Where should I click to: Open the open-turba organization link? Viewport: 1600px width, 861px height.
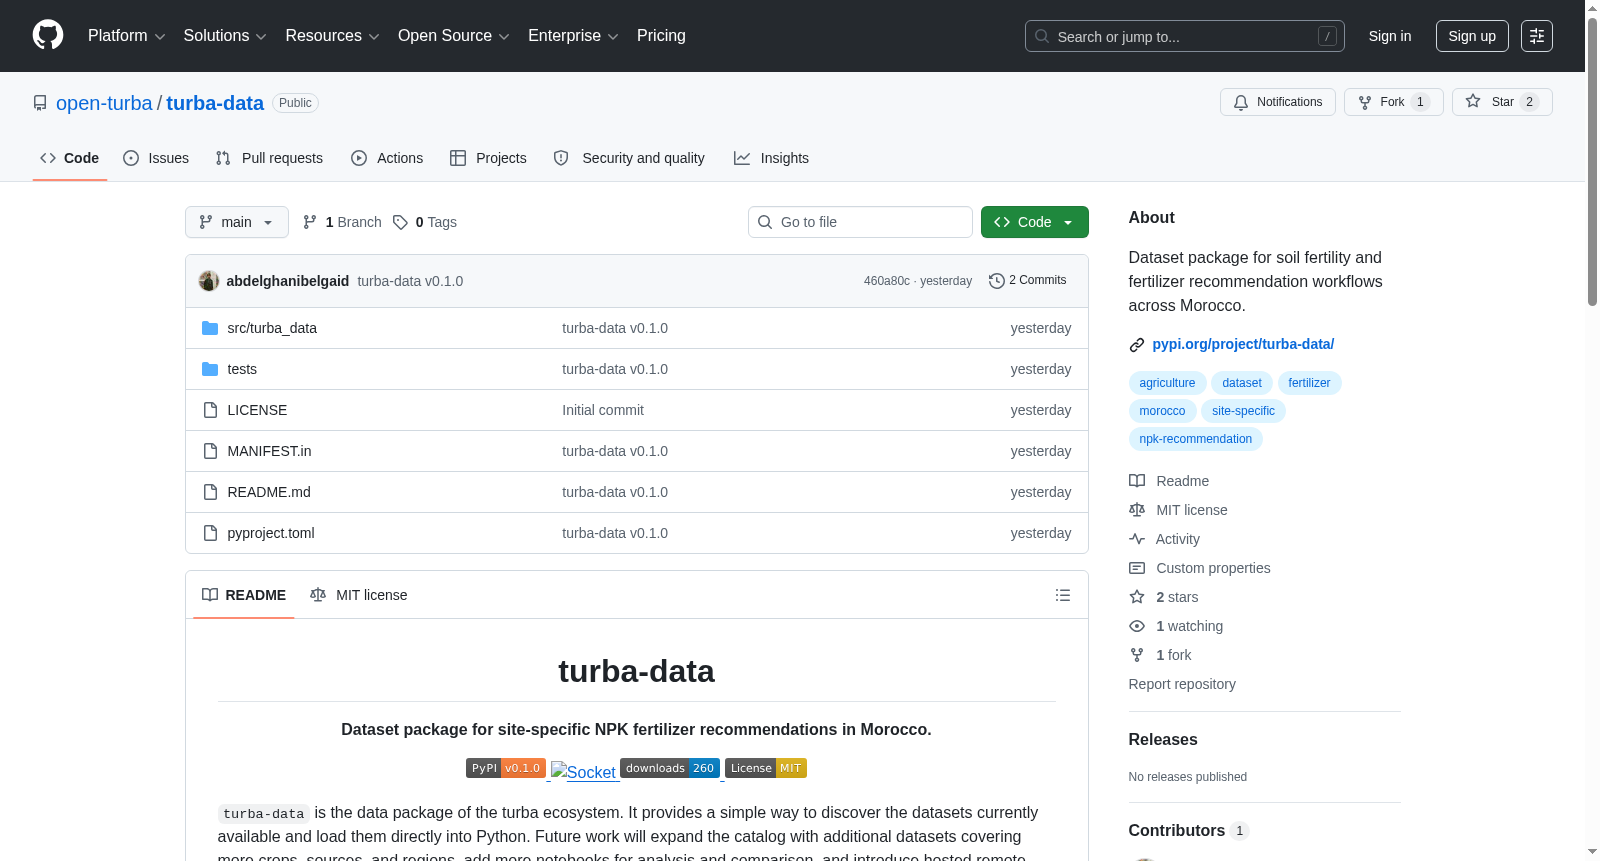coord(104,103)
